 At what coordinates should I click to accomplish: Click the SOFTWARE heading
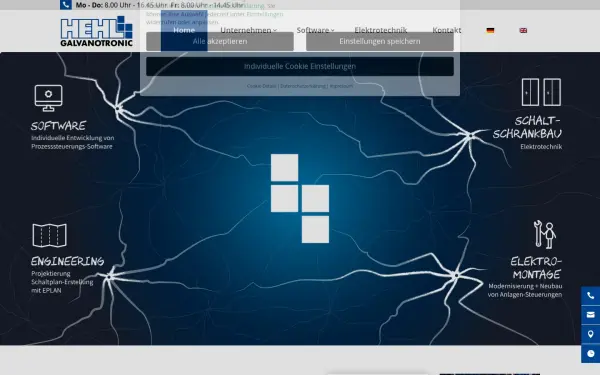pyautogui.click(x=59, y=126)
